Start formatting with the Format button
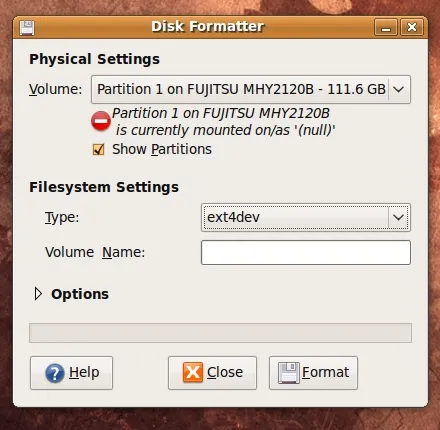The image size is (440, 430). [x=313, y=373]
